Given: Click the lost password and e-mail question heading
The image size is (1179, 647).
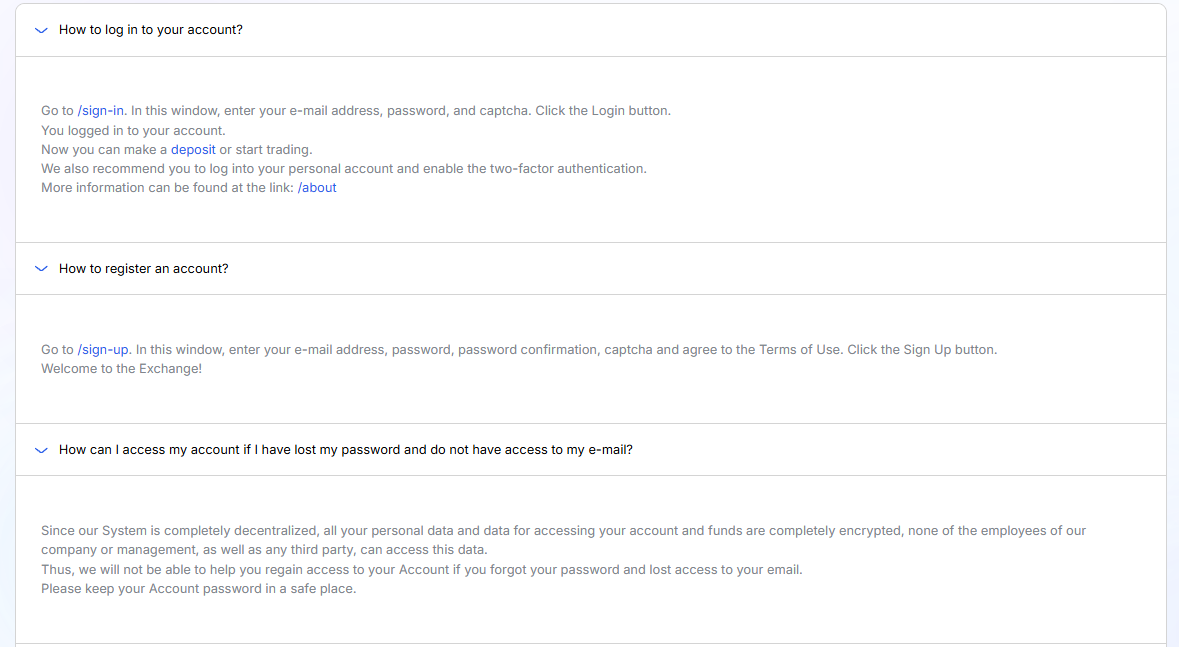Looking at the screenshot, I should 345,450.
